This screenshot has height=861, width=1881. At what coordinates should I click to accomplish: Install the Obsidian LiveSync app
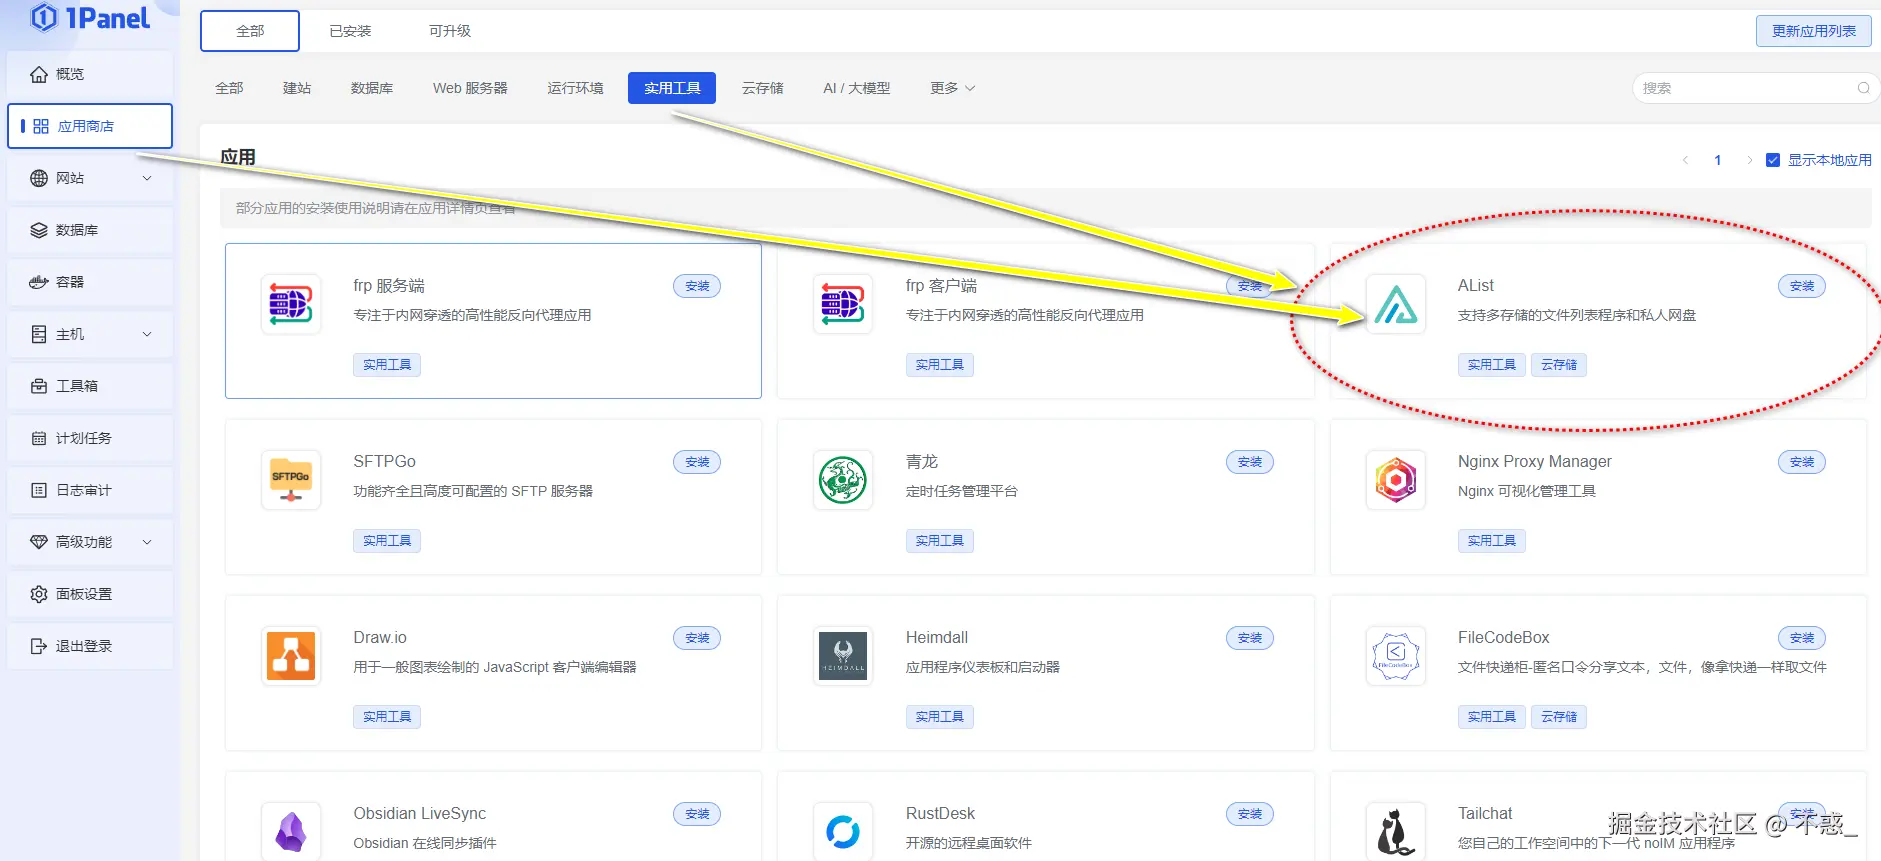click(x=697, y=814)
